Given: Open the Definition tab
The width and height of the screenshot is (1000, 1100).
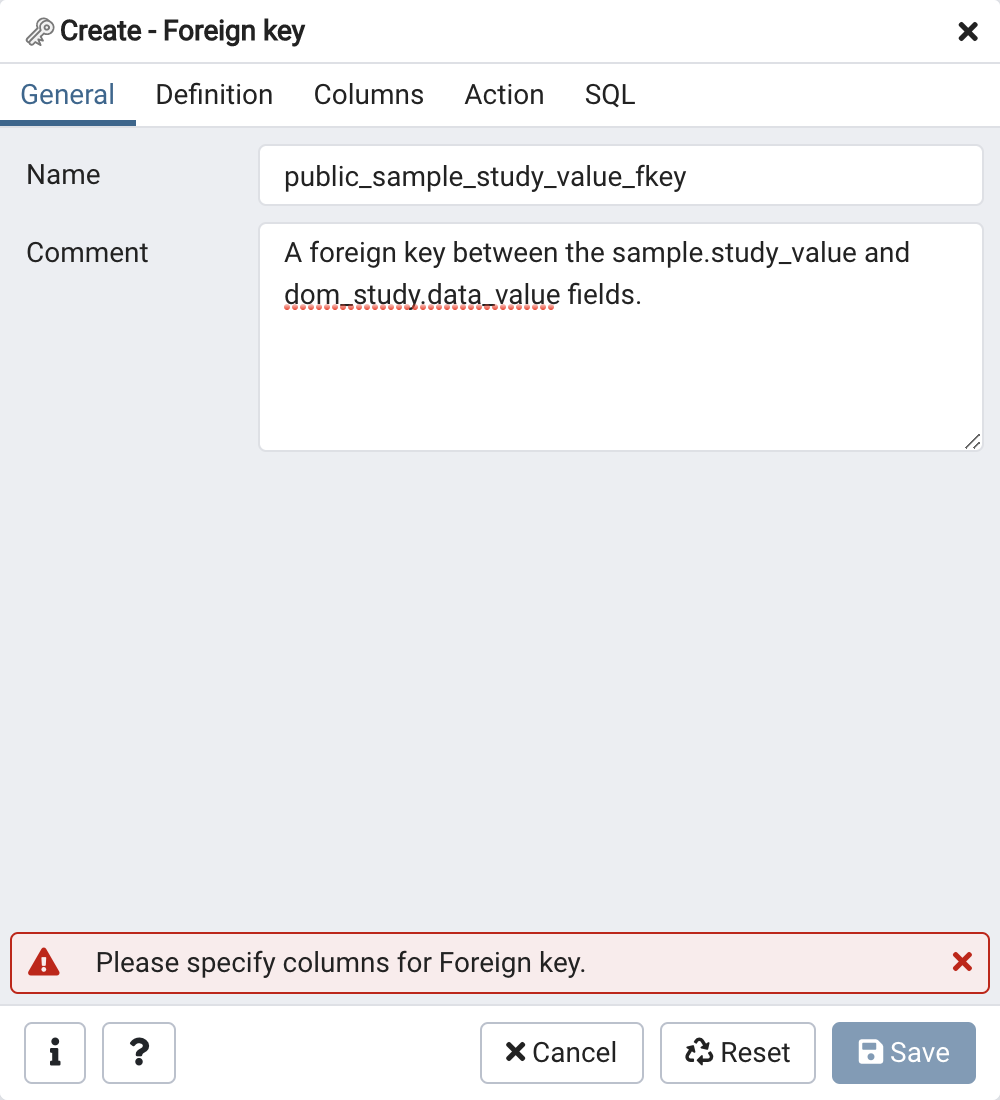Looking at the screenshot, I should [214, 95].
